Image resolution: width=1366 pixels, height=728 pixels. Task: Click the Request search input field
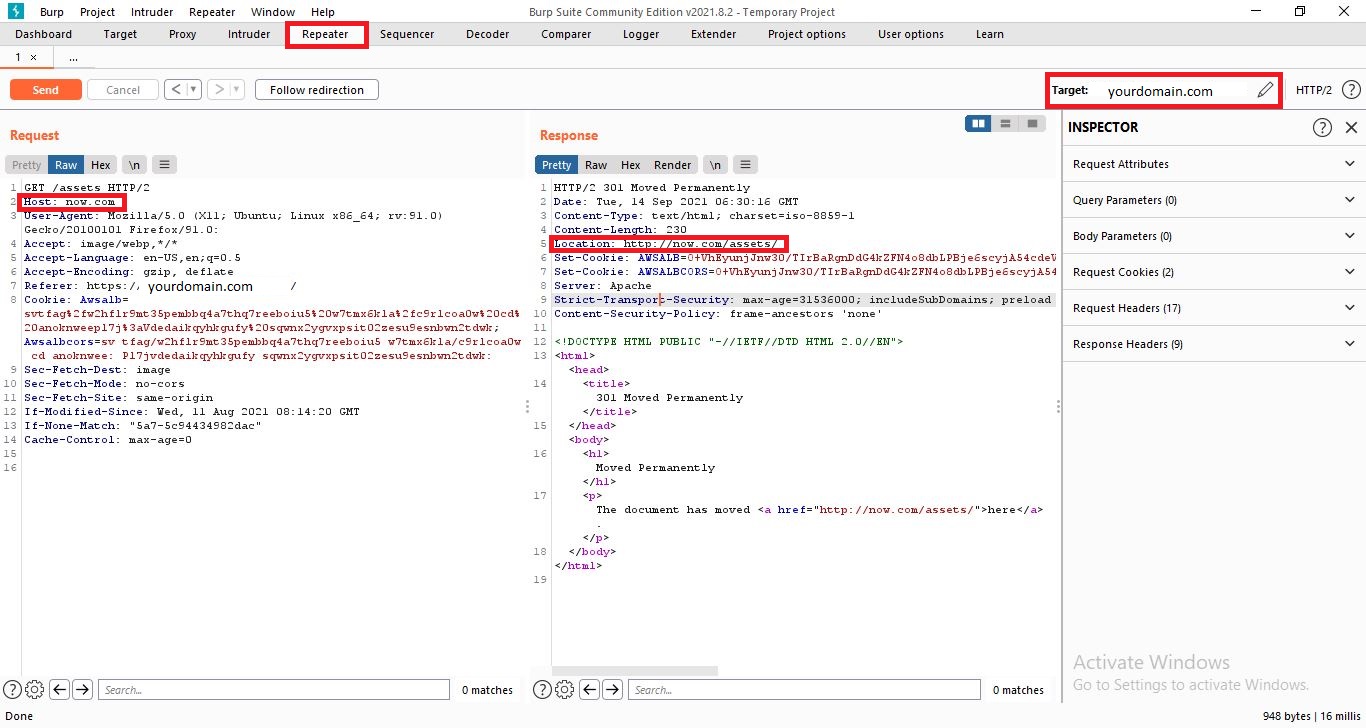275,689
